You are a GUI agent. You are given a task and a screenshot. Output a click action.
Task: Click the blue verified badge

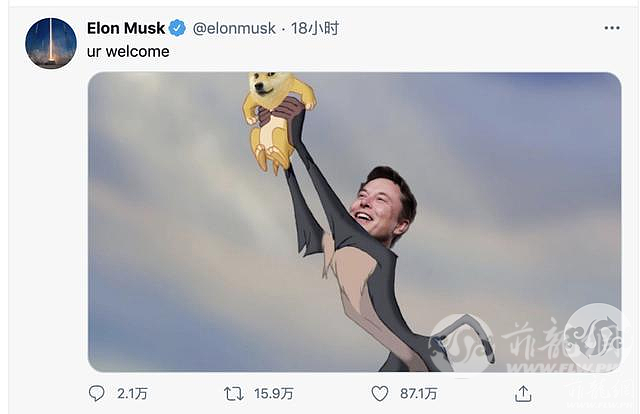(x=177, y=28)
